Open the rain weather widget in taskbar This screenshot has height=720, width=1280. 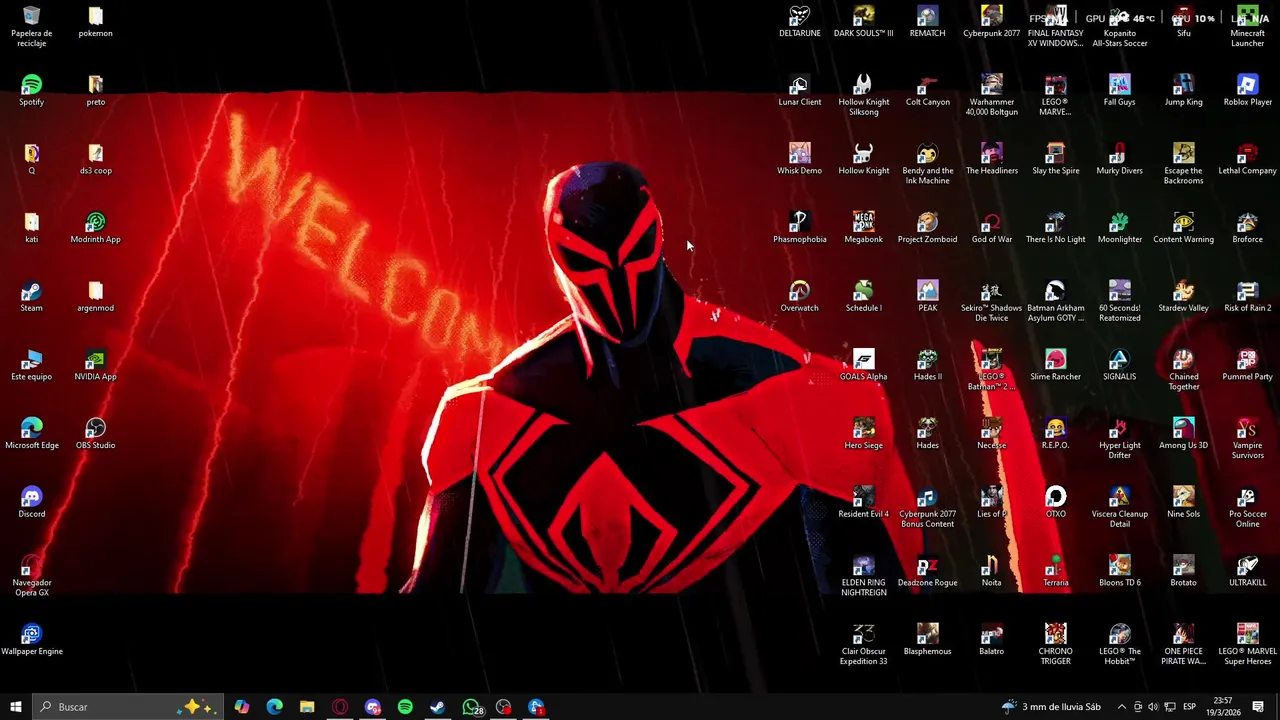(1051, 707)
